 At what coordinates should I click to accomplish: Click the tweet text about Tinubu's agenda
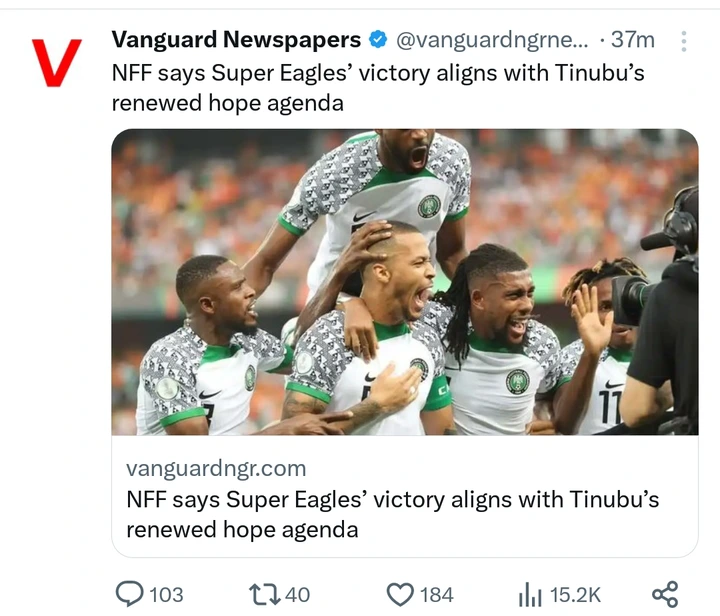378,87
